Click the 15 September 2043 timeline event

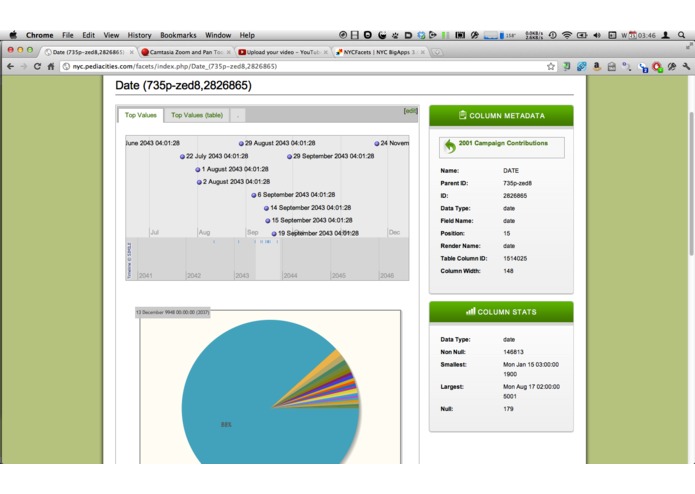(309, 220)
